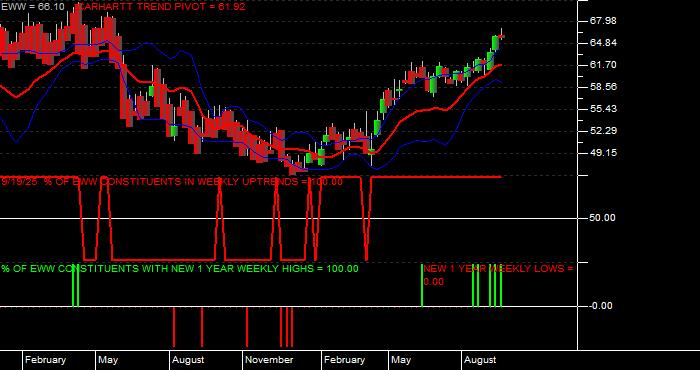Select the first February time axis label
700x370 pixels.
point(45,360)
